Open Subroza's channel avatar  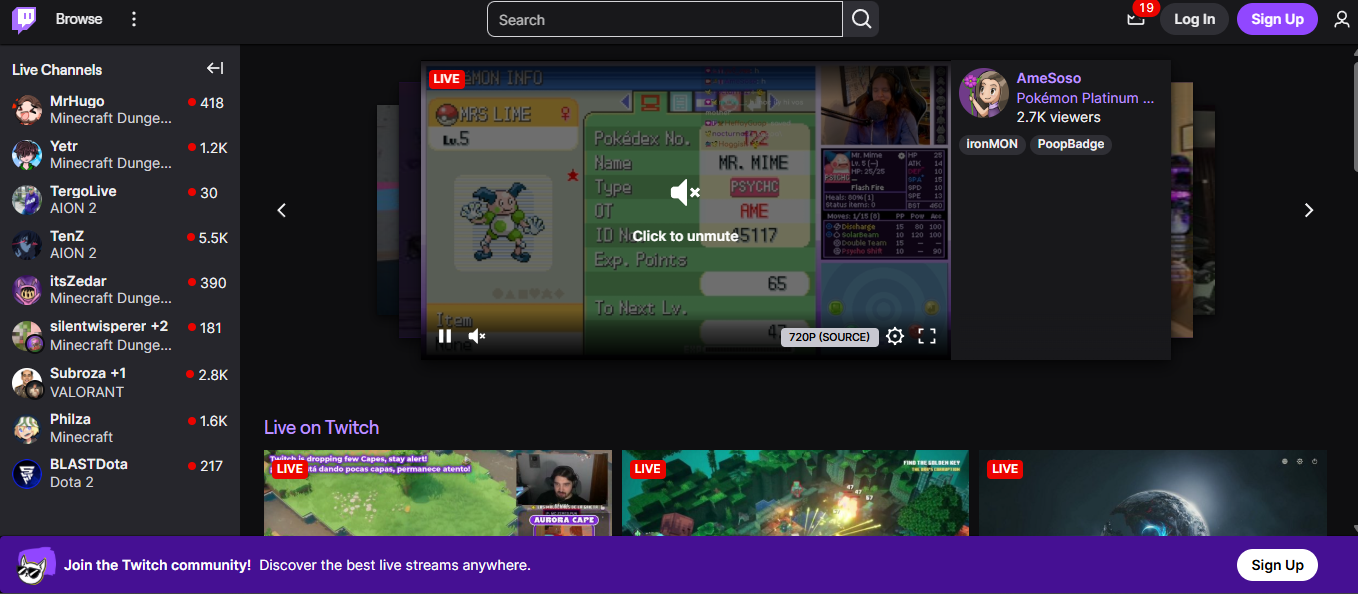coord(27,382)
